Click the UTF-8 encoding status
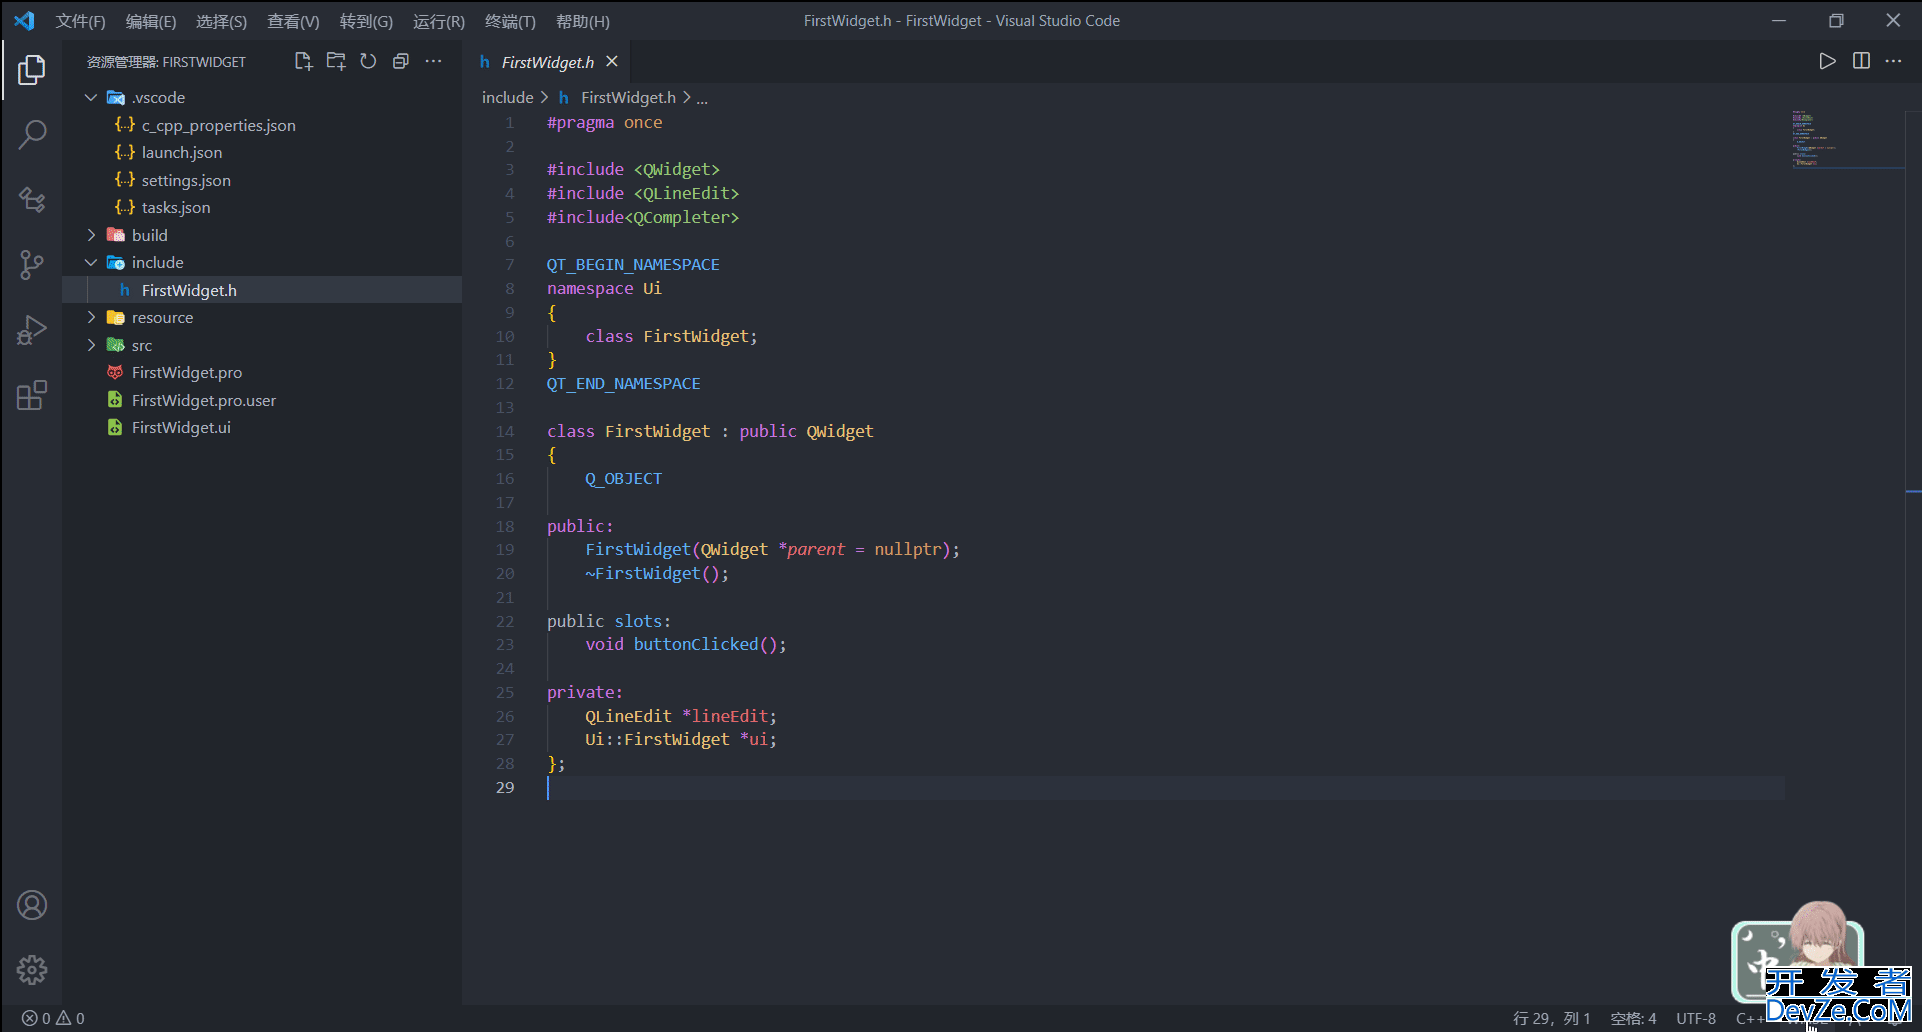This screenshot has height=1032, width=1922. [1696, 1018]
